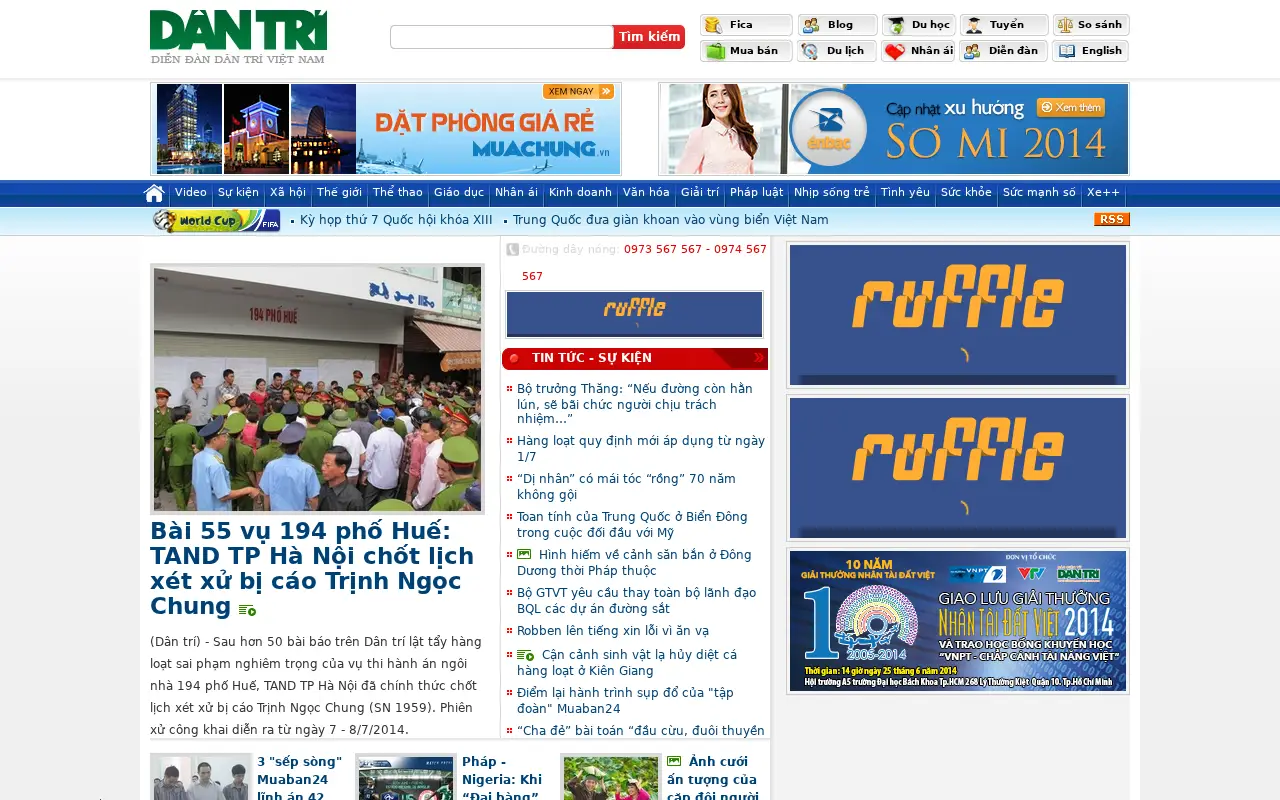Screen dimensions: 1280x800
Task: Select the Thể thao menu item
Action: click(x=398, y=192)
